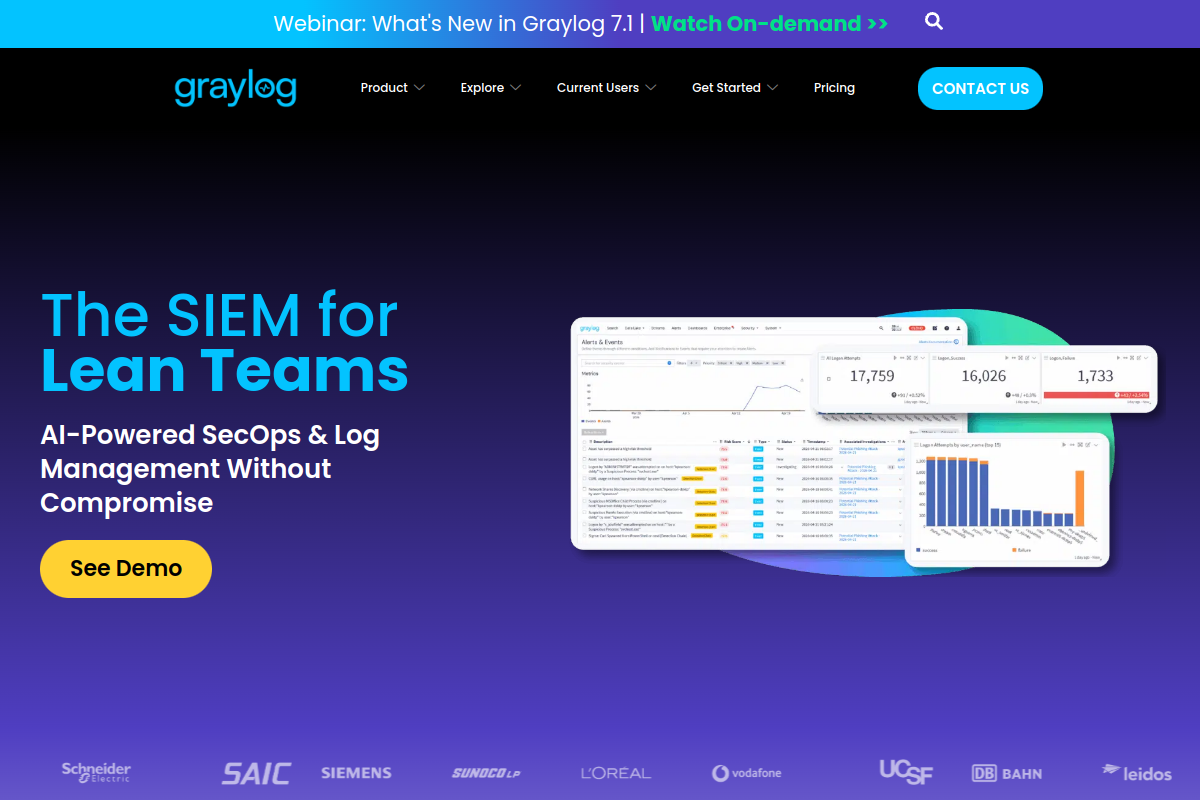This screenshot has height=800, width=1200.
Task: Click the Logon Attempts by user_name bar chart
Action: 1008,500
